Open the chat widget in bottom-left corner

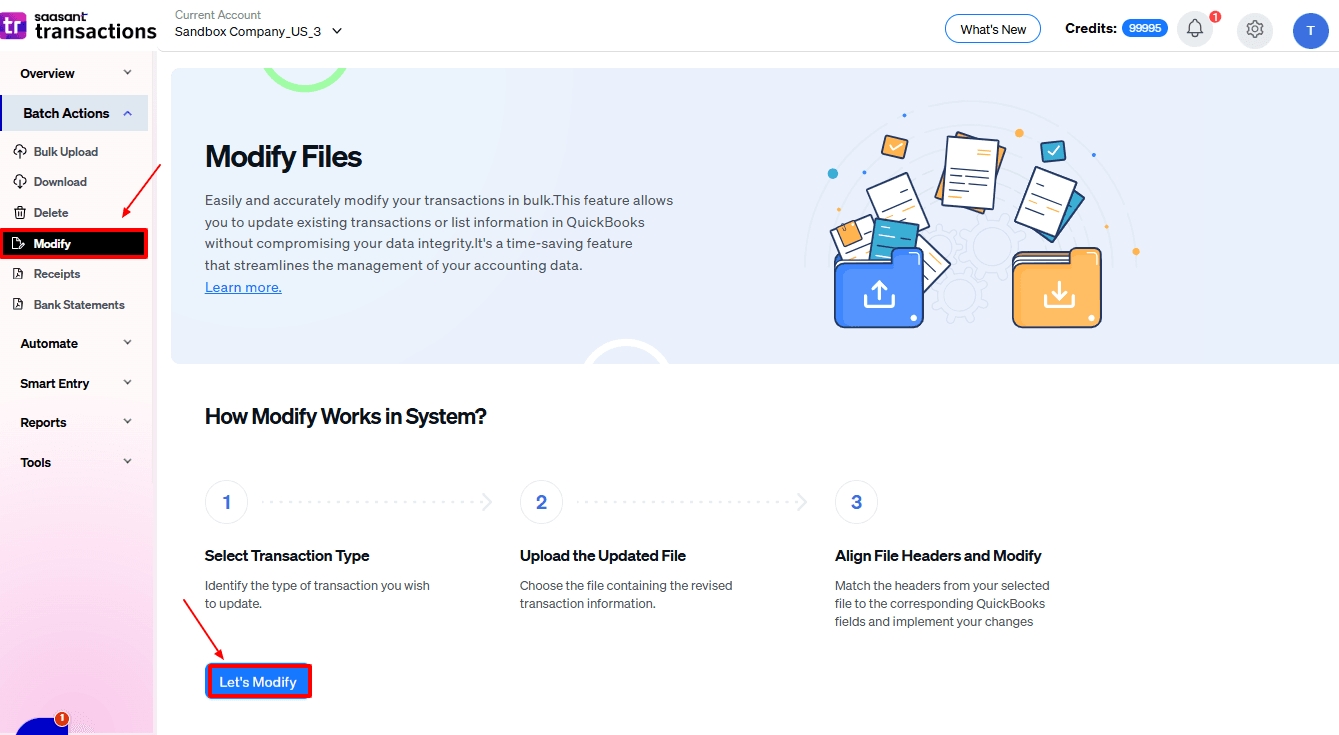[x=40, y=725]
